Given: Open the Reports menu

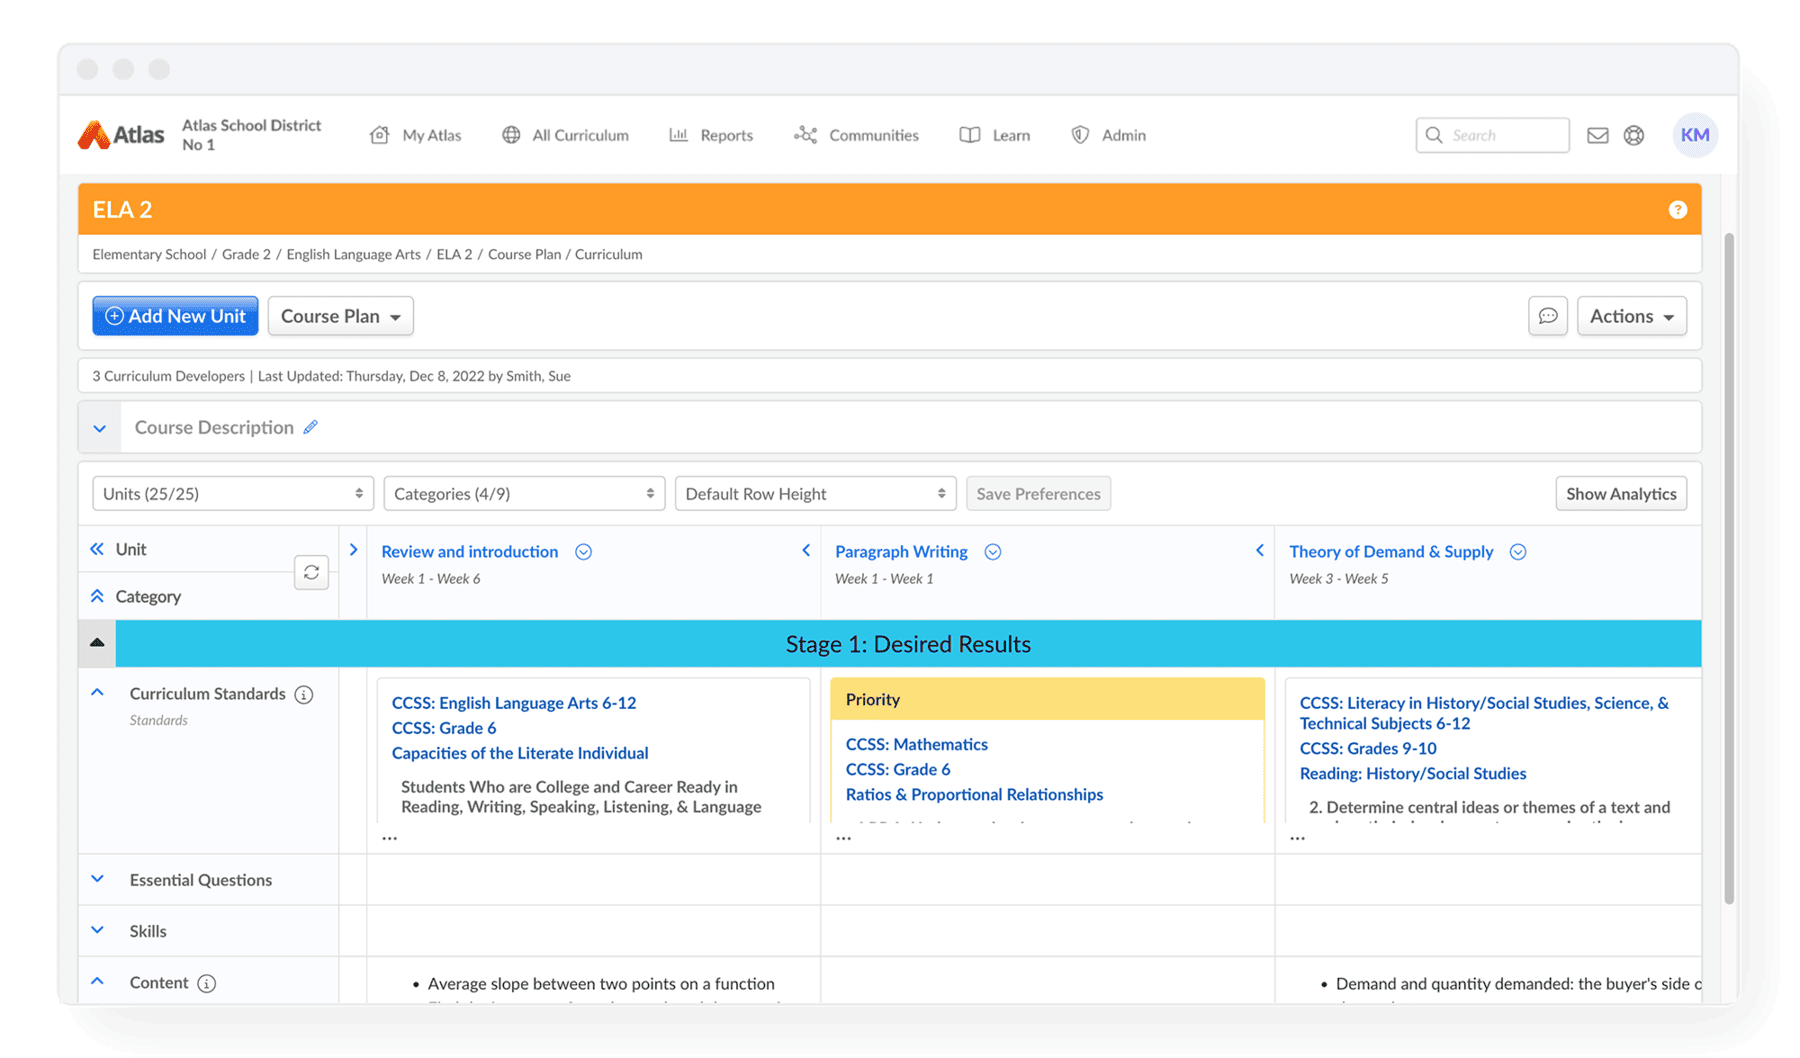Looking at the screenshot, I should pos(711,135).
